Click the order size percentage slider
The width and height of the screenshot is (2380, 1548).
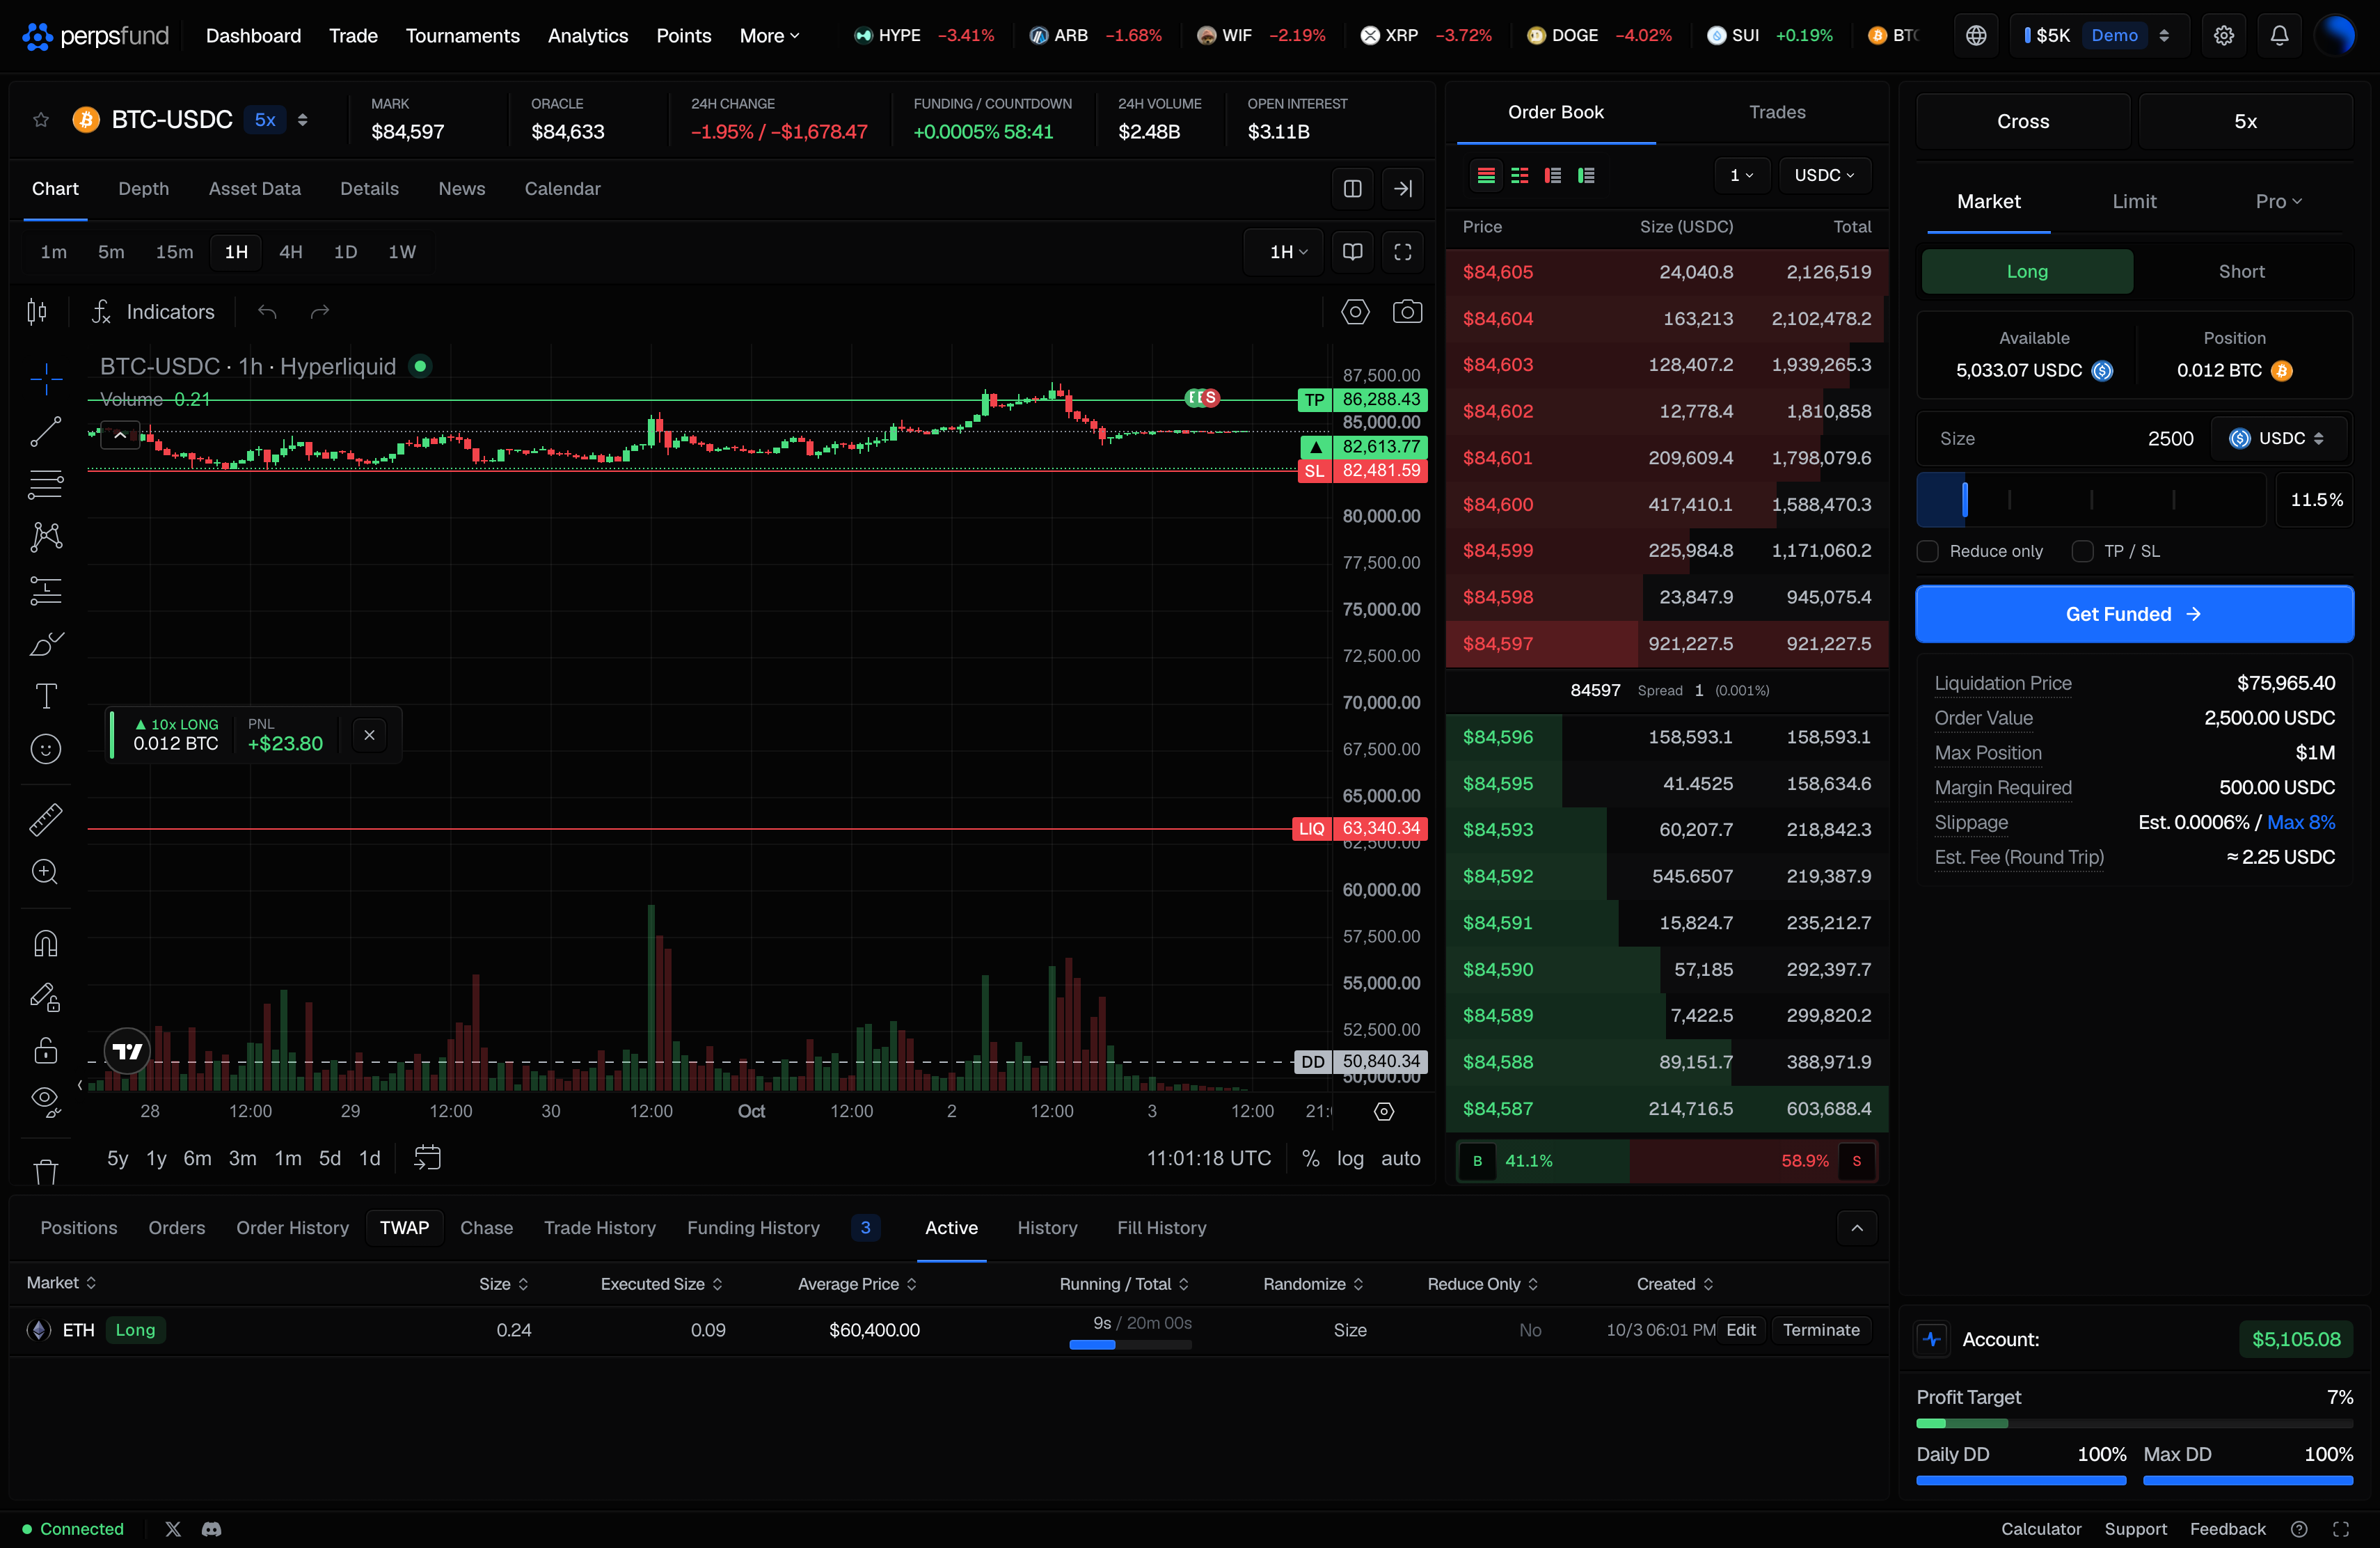(2090, 500)
